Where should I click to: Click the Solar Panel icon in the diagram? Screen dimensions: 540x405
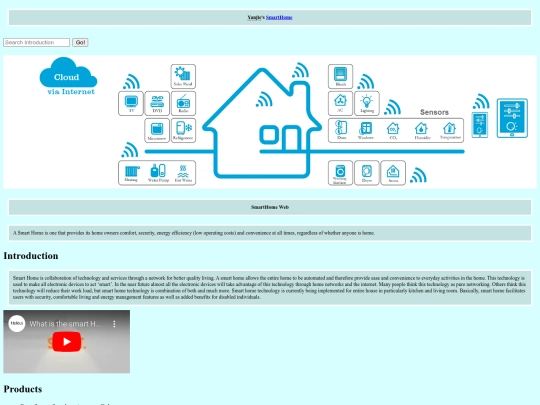pyautogui.click(x=183, y=76)
